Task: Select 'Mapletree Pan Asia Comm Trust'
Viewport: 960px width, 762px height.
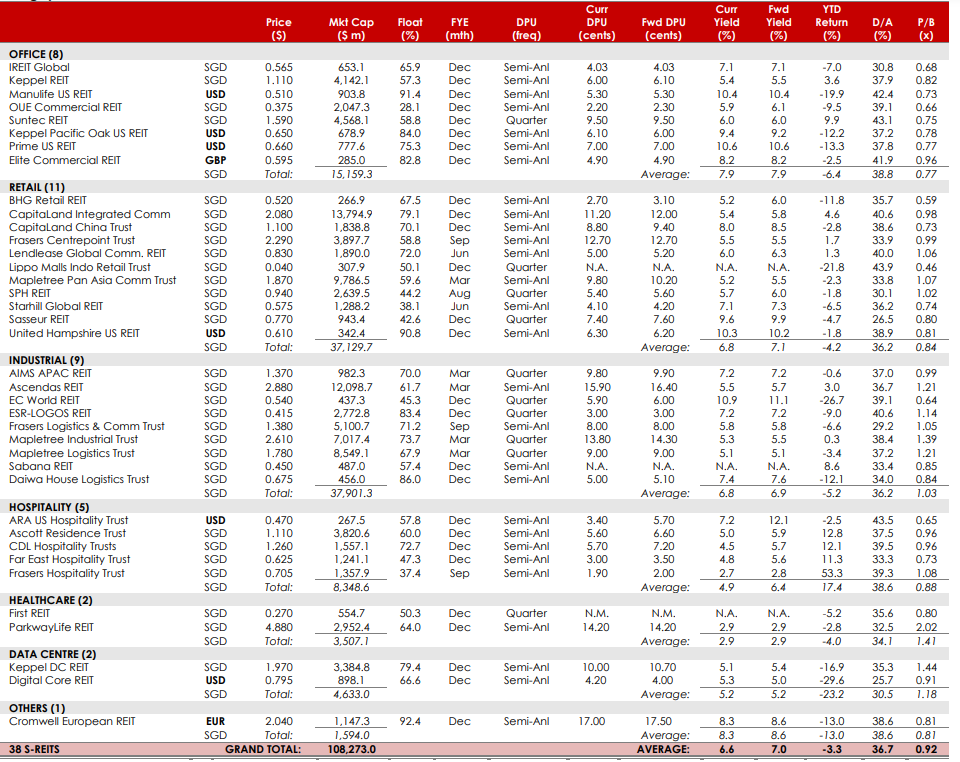Action: (92, 280)
